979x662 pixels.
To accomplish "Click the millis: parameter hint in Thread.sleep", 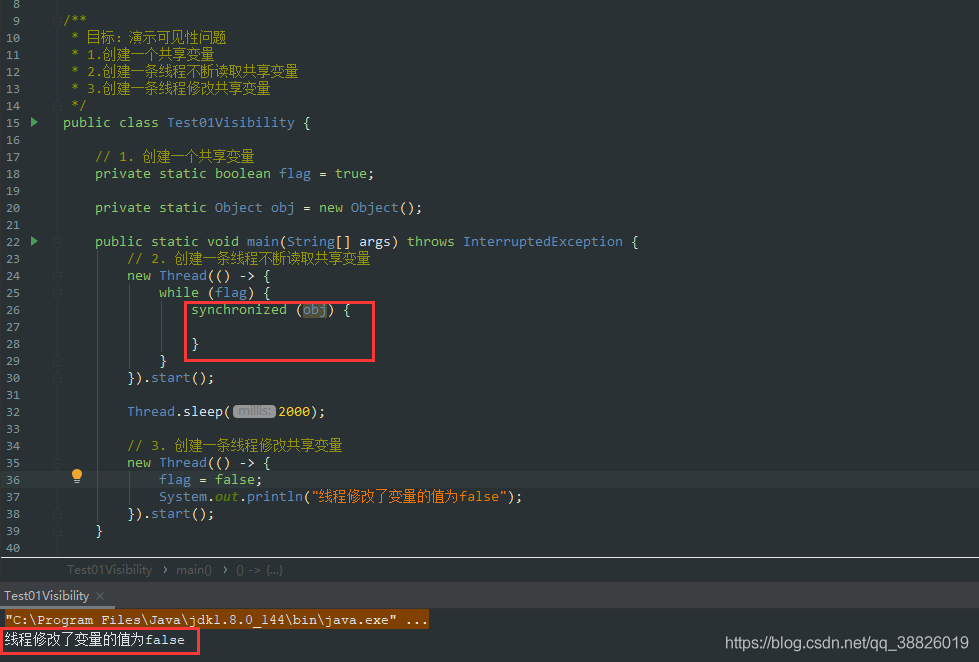I will click(254, 412).
